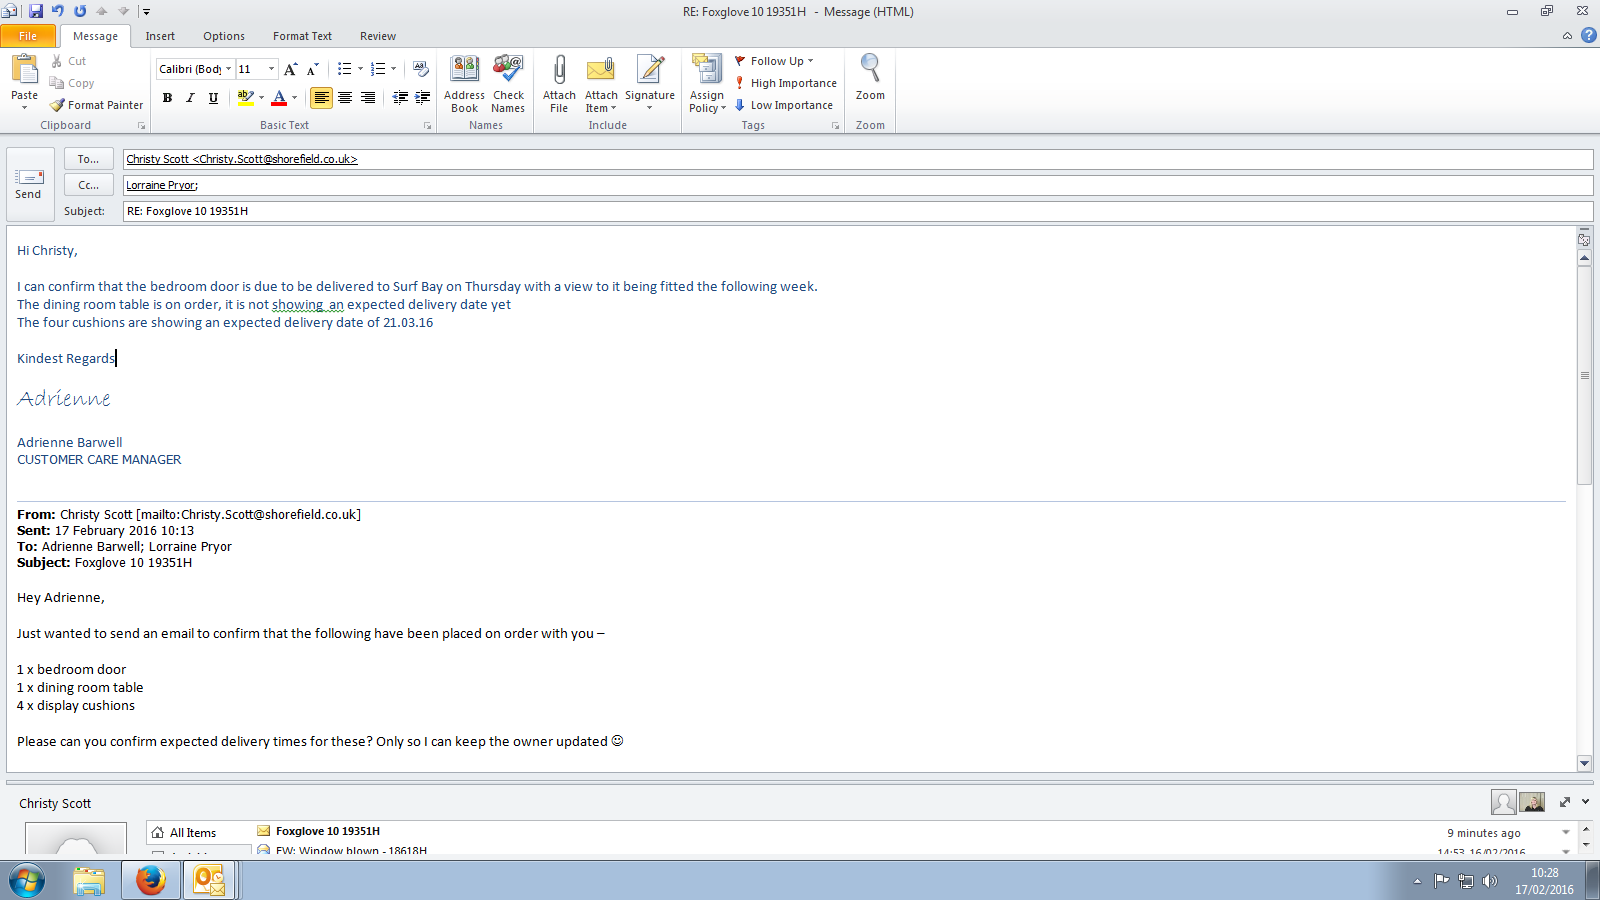Viewport: 1600px width, 900px height.
Task: Click the To... recipients button
Action: [x=88, y=159]
